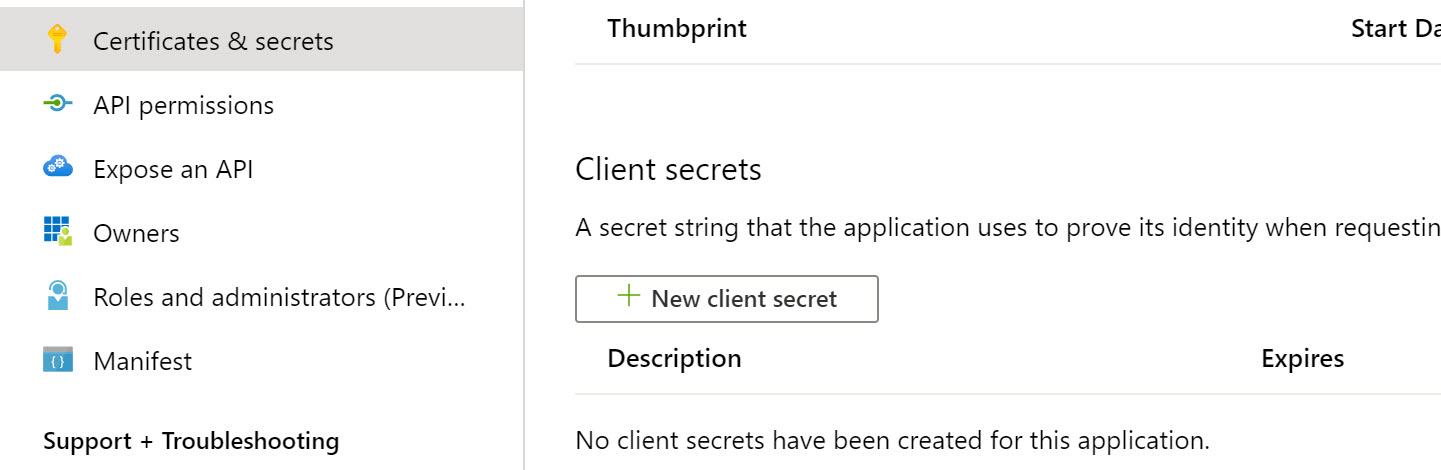Click the green plus icon for new secret
The image size is (1441, 470).
tap(628, 296)
